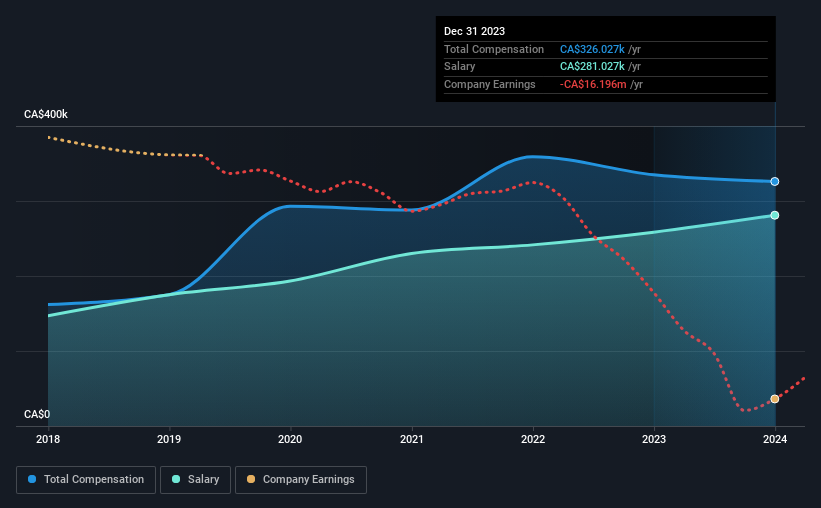
Task: Click the Salary label in the tooltip
Action: [460, 67]
